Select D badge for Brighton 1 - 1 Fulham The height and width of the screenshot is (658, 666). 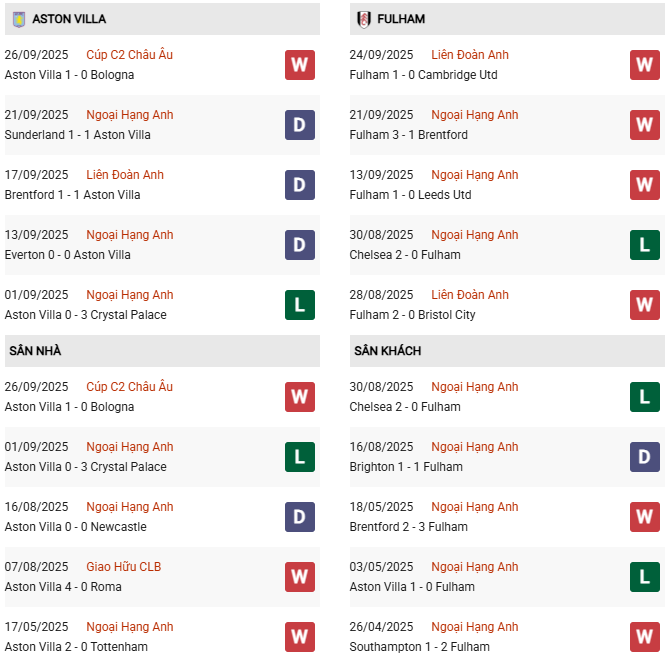click(x=644, y=457)
